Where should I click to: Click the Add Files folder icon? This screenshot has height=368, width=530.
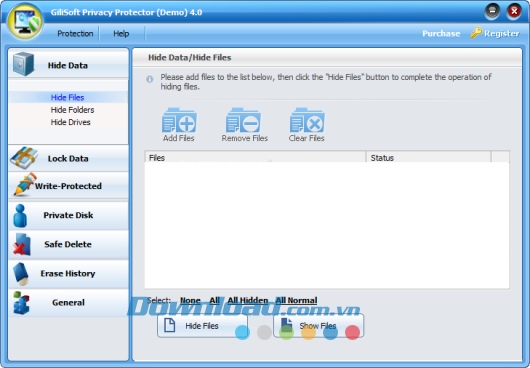tap(179, 120)
